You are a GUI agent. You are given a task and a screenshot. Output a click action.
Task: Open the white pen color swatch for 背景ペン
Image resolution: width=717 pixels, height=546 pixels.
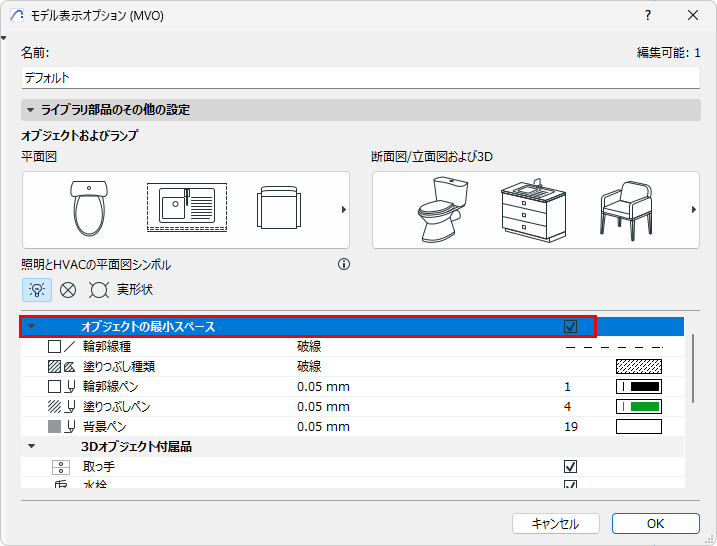[639, 427]
